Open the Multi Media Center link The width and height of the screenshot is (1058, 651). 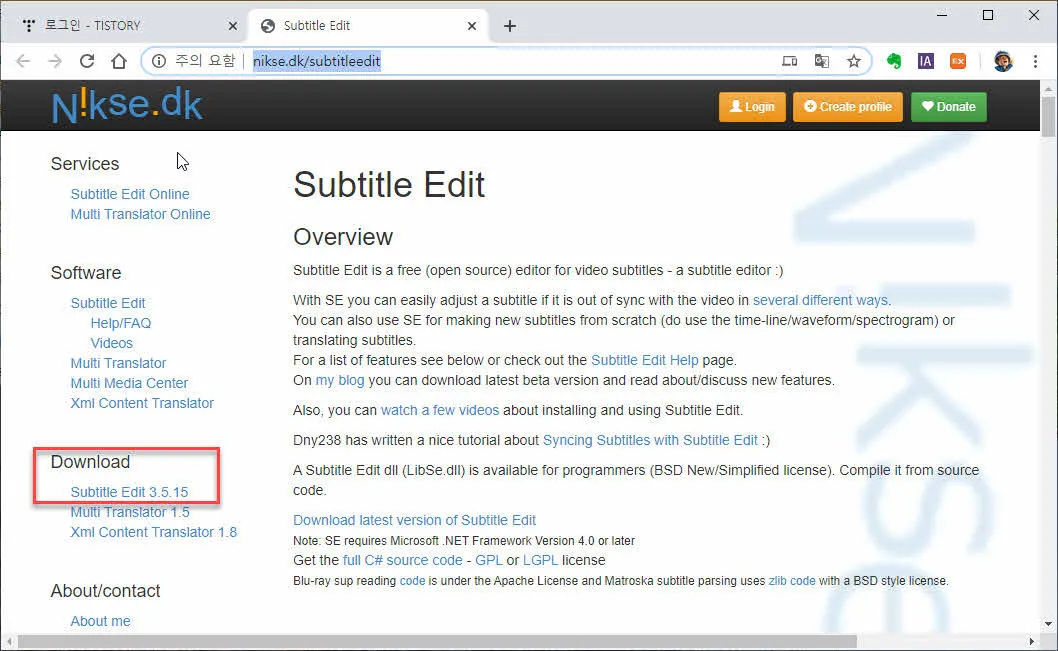[129, 383]
